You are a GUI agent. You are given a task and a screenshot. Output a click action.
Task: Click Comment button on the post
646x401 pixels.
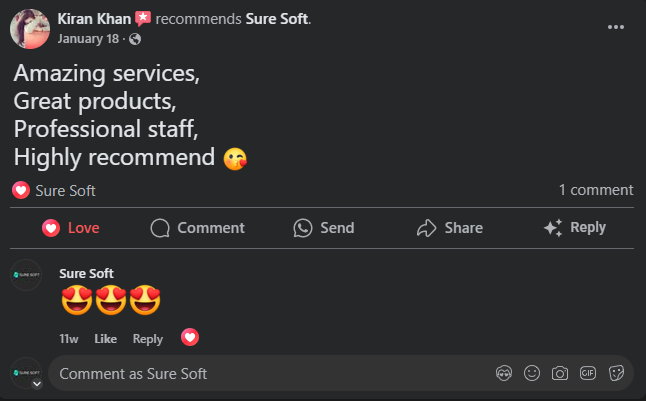pyautogui.click(x=197, y=228)
